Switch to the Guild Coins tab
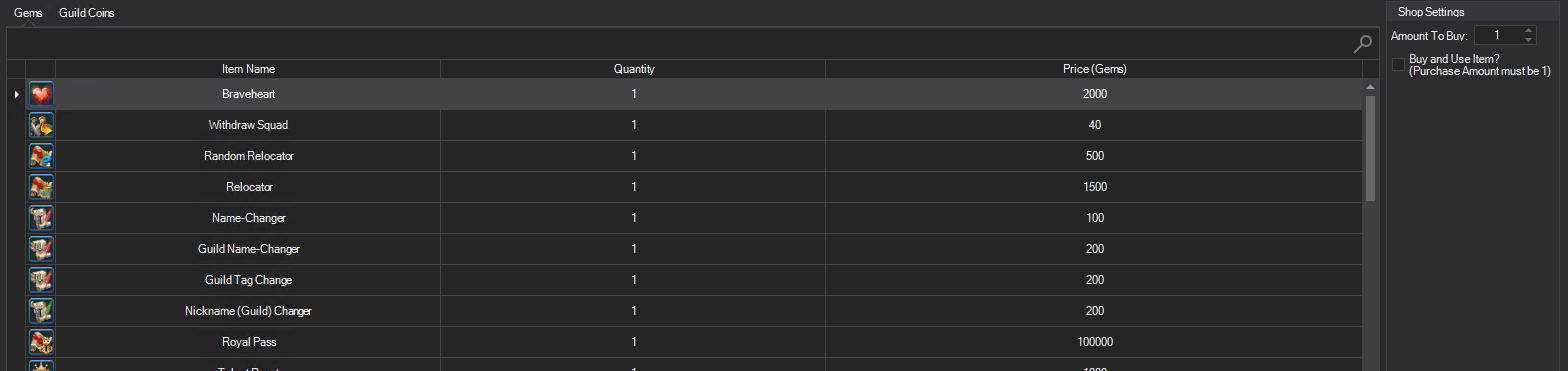Image resolution: width=1568 pixels, height=371 pixels. [x=87, y=13]
